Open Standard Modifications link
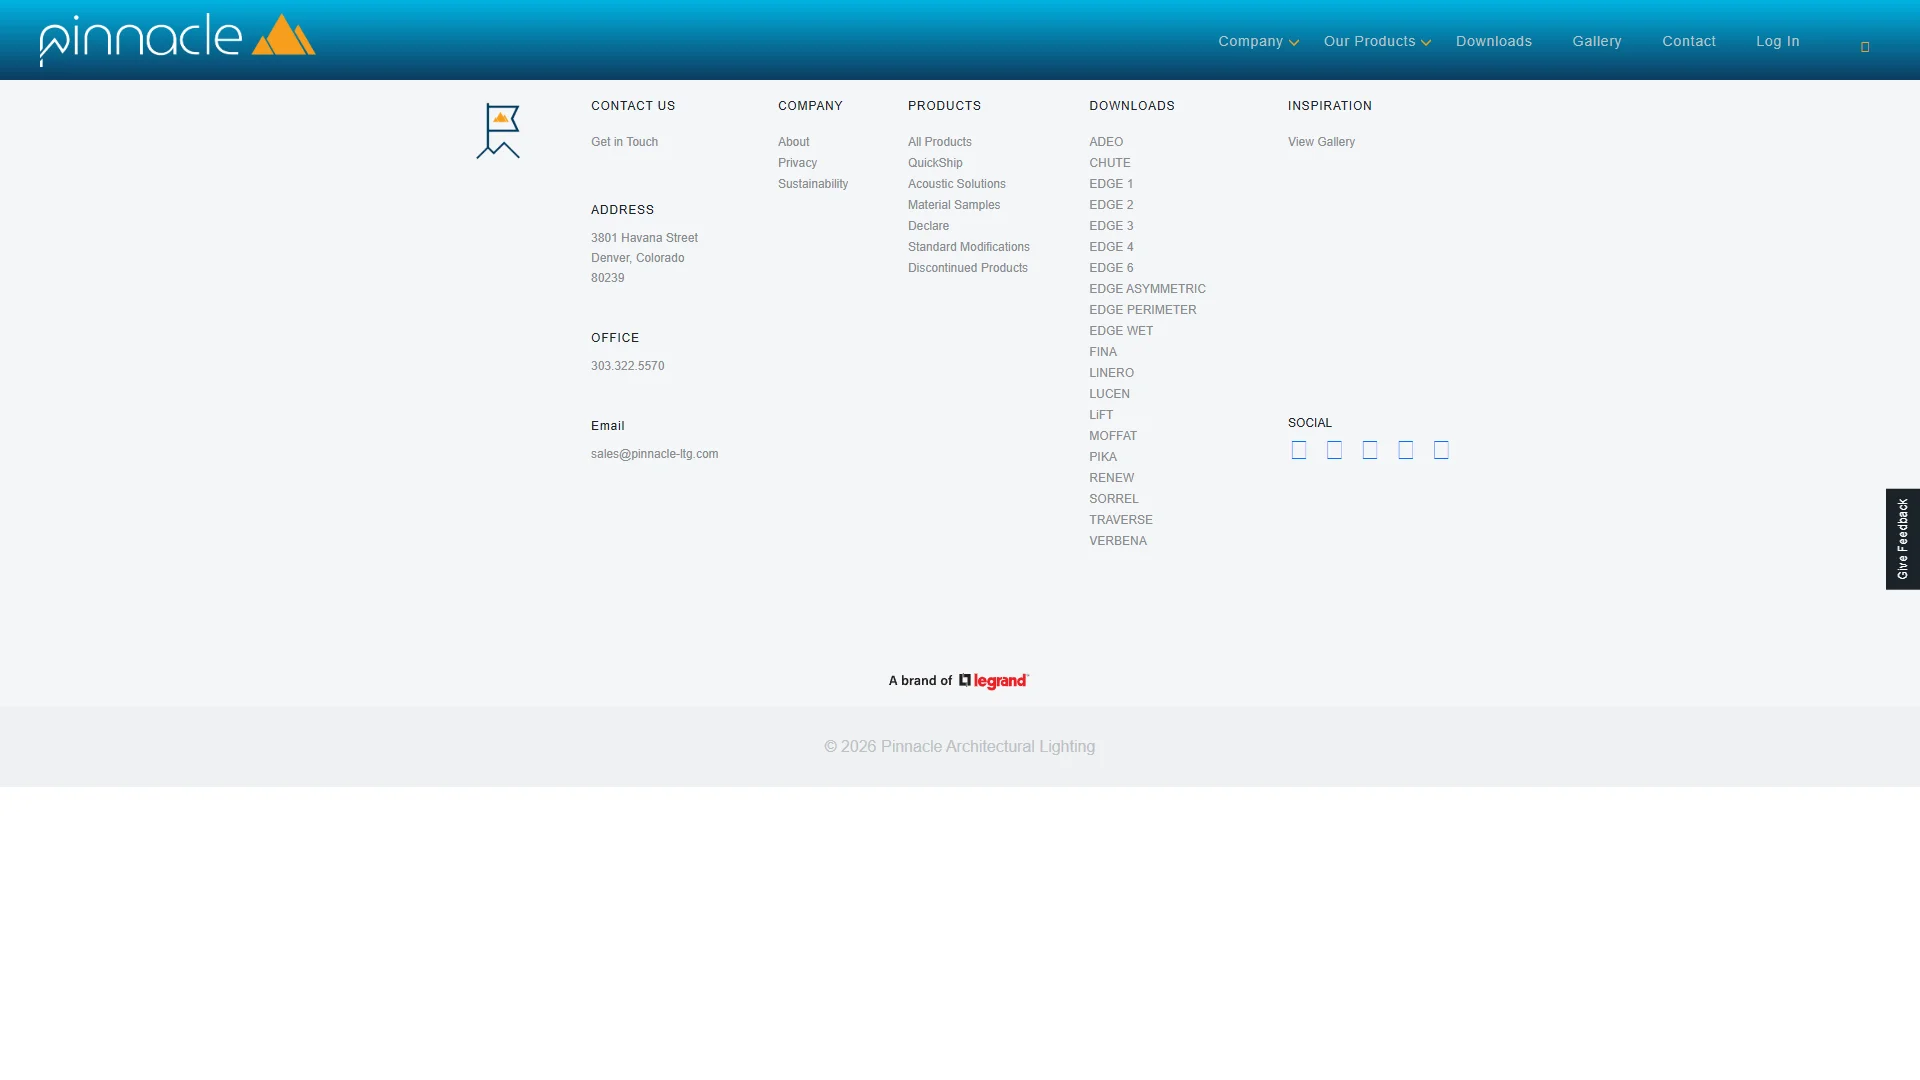The height and width of the screenshot is (1080, 1920). click(968, 247)
